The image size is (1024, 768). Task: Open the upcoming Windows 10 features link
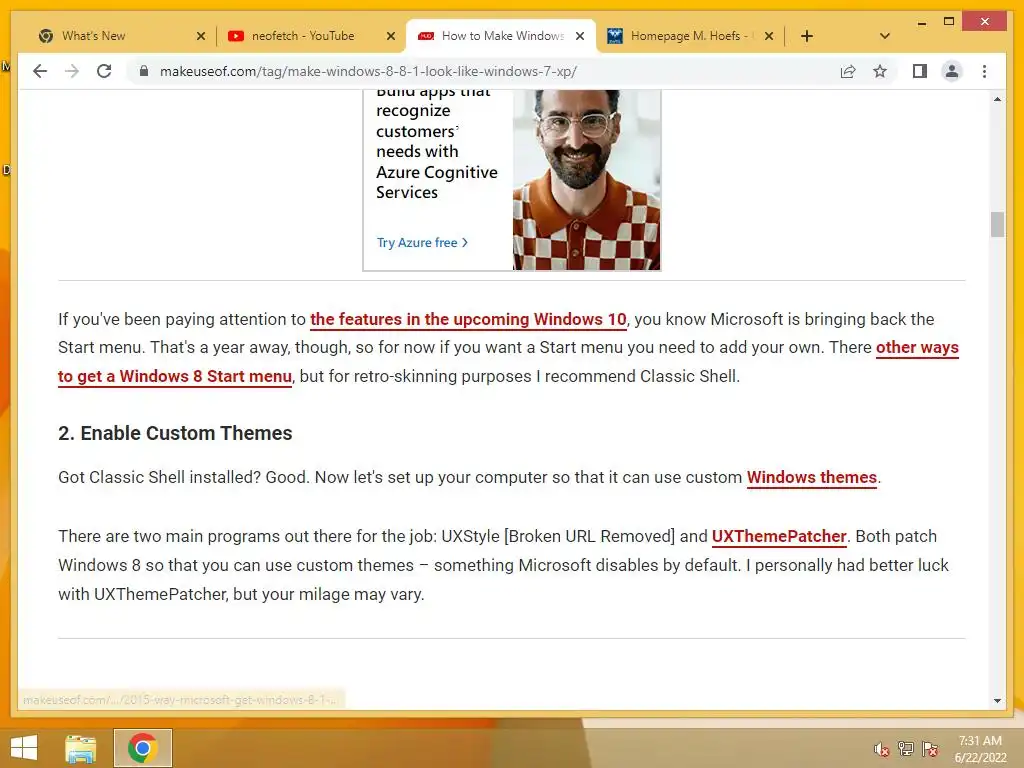(468, 319)
